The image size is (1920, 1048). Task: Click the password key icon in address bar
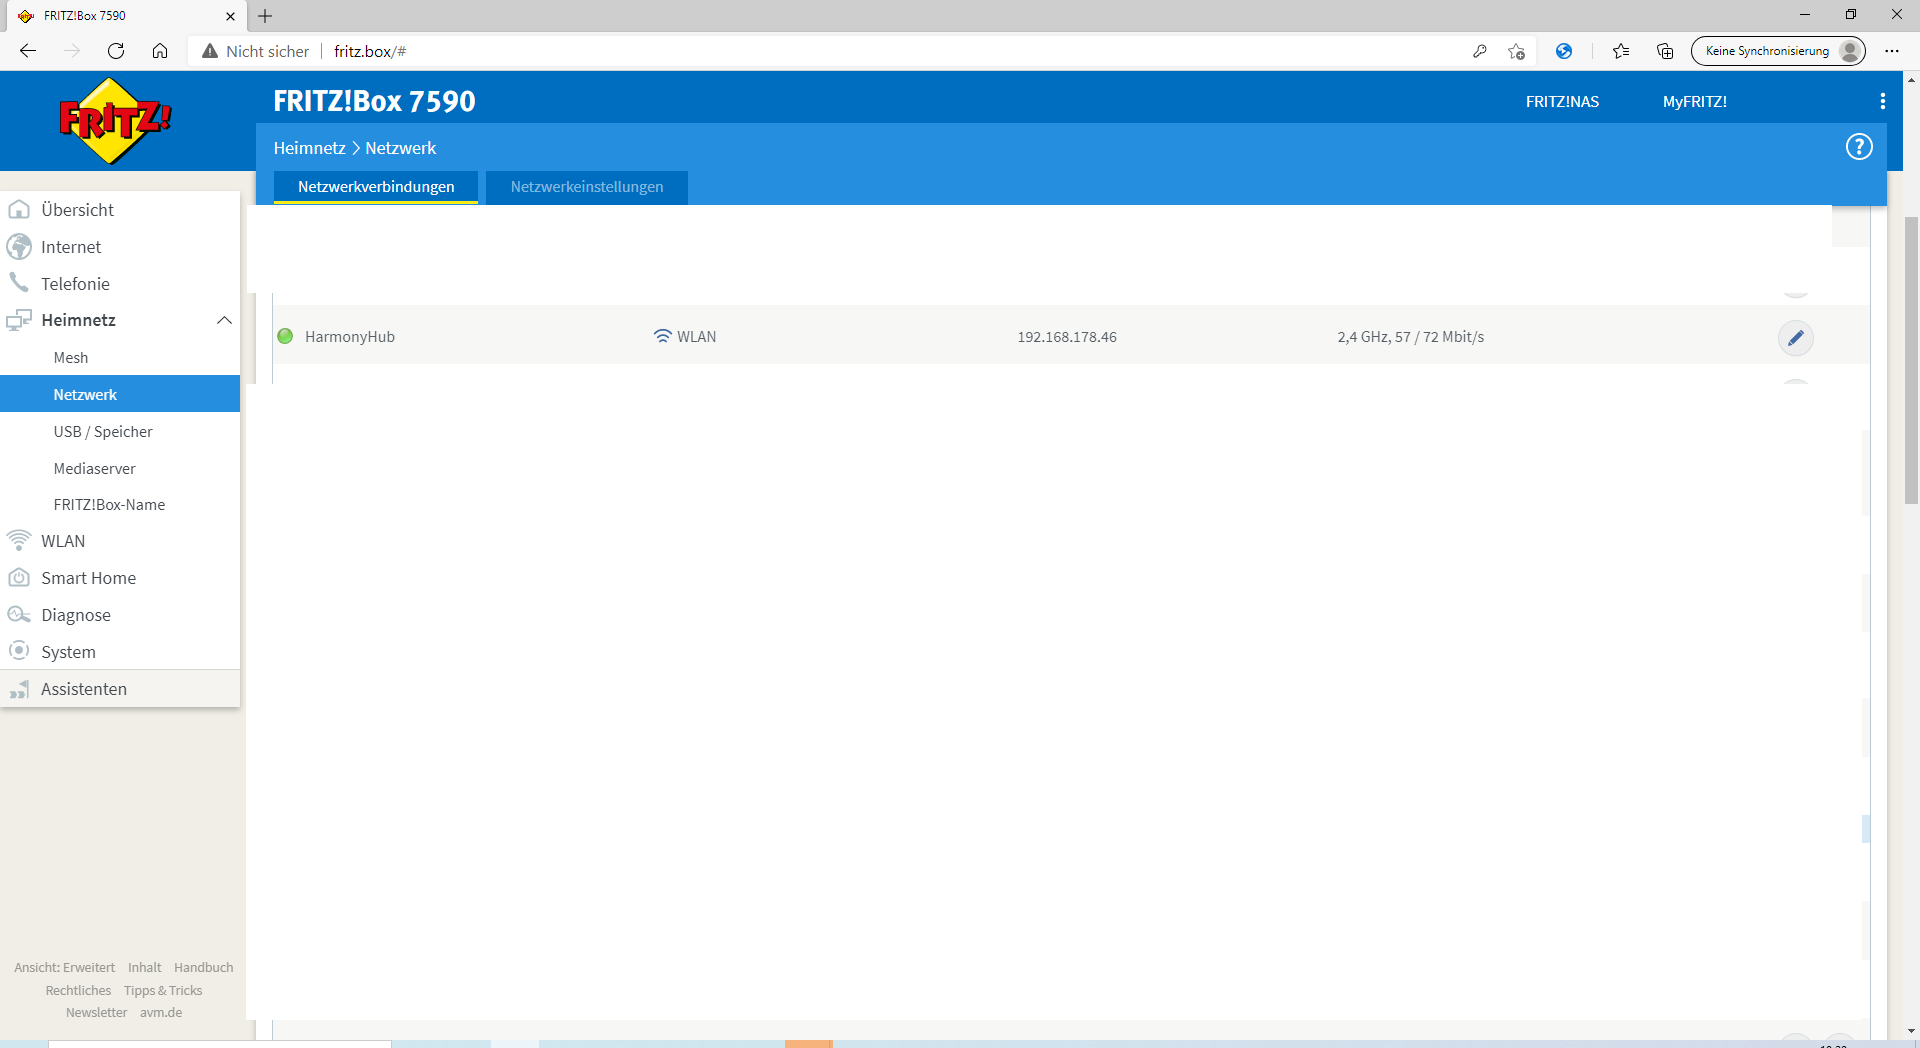point(1480,51)
